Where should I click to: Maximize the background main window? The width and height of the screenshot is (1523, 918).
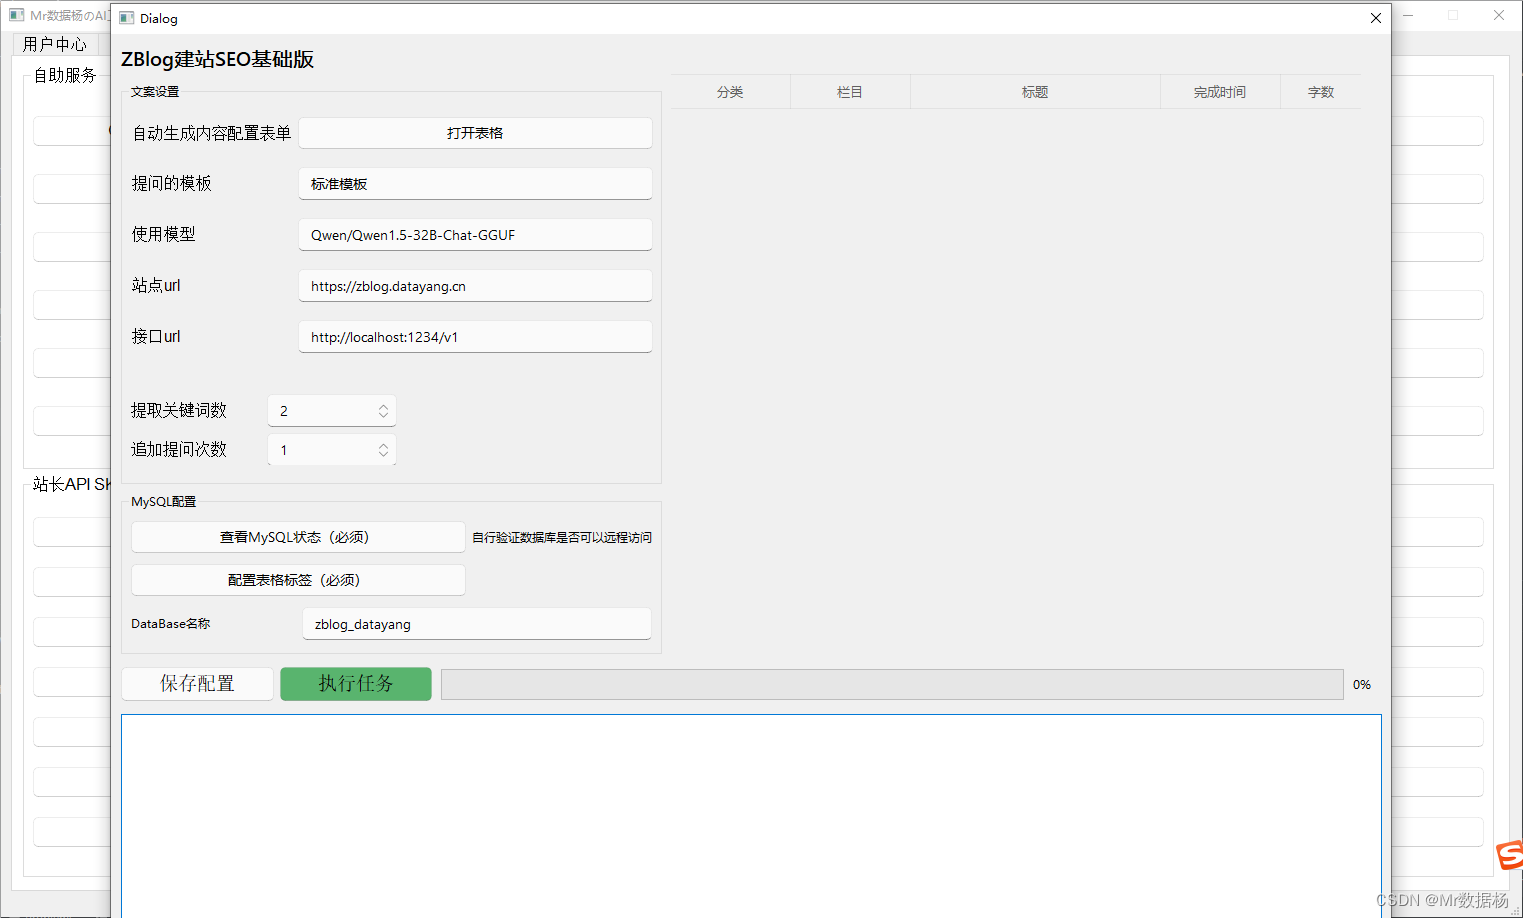pyautogui.click(x=1453, y=15)
